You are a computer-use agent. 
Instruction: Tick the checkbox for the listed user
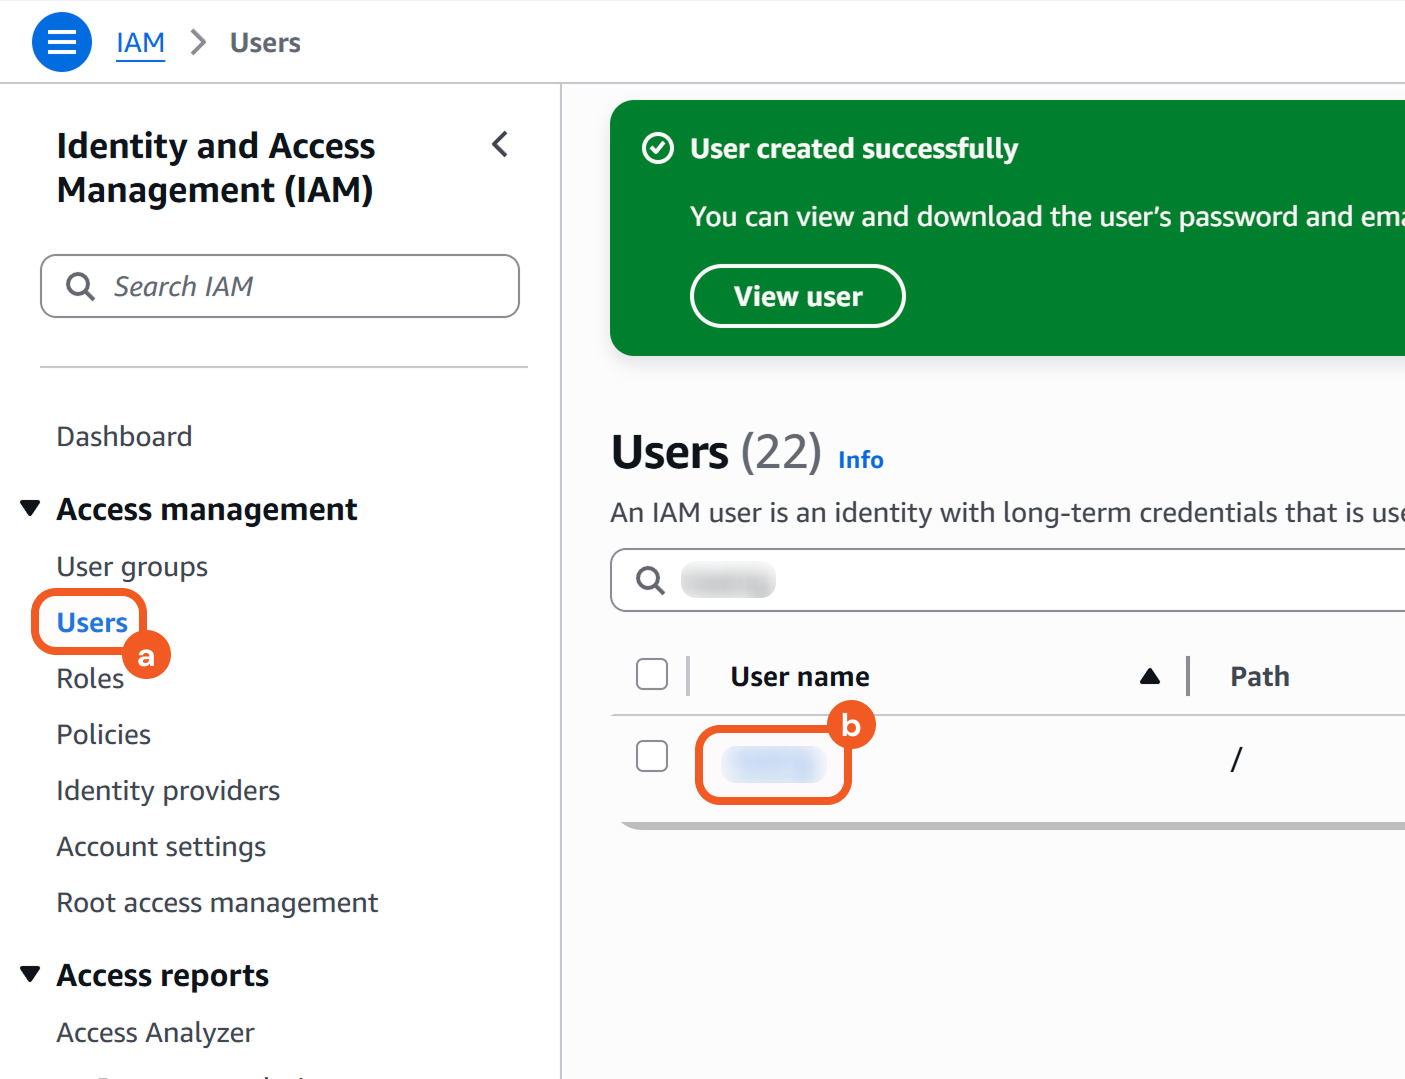pos(652,756)
